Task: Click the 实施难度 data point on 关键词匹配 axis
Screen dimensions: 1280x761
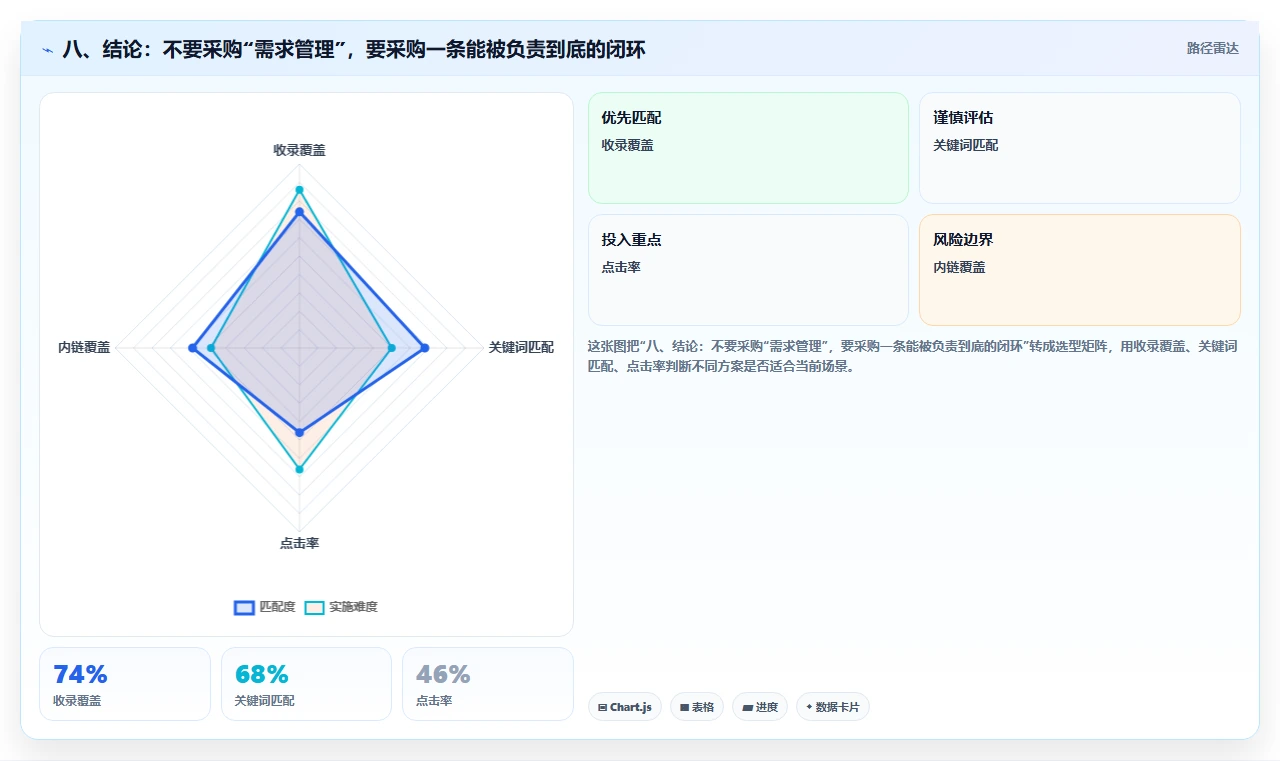Action: pyautogui.click(x=391, y=348)
